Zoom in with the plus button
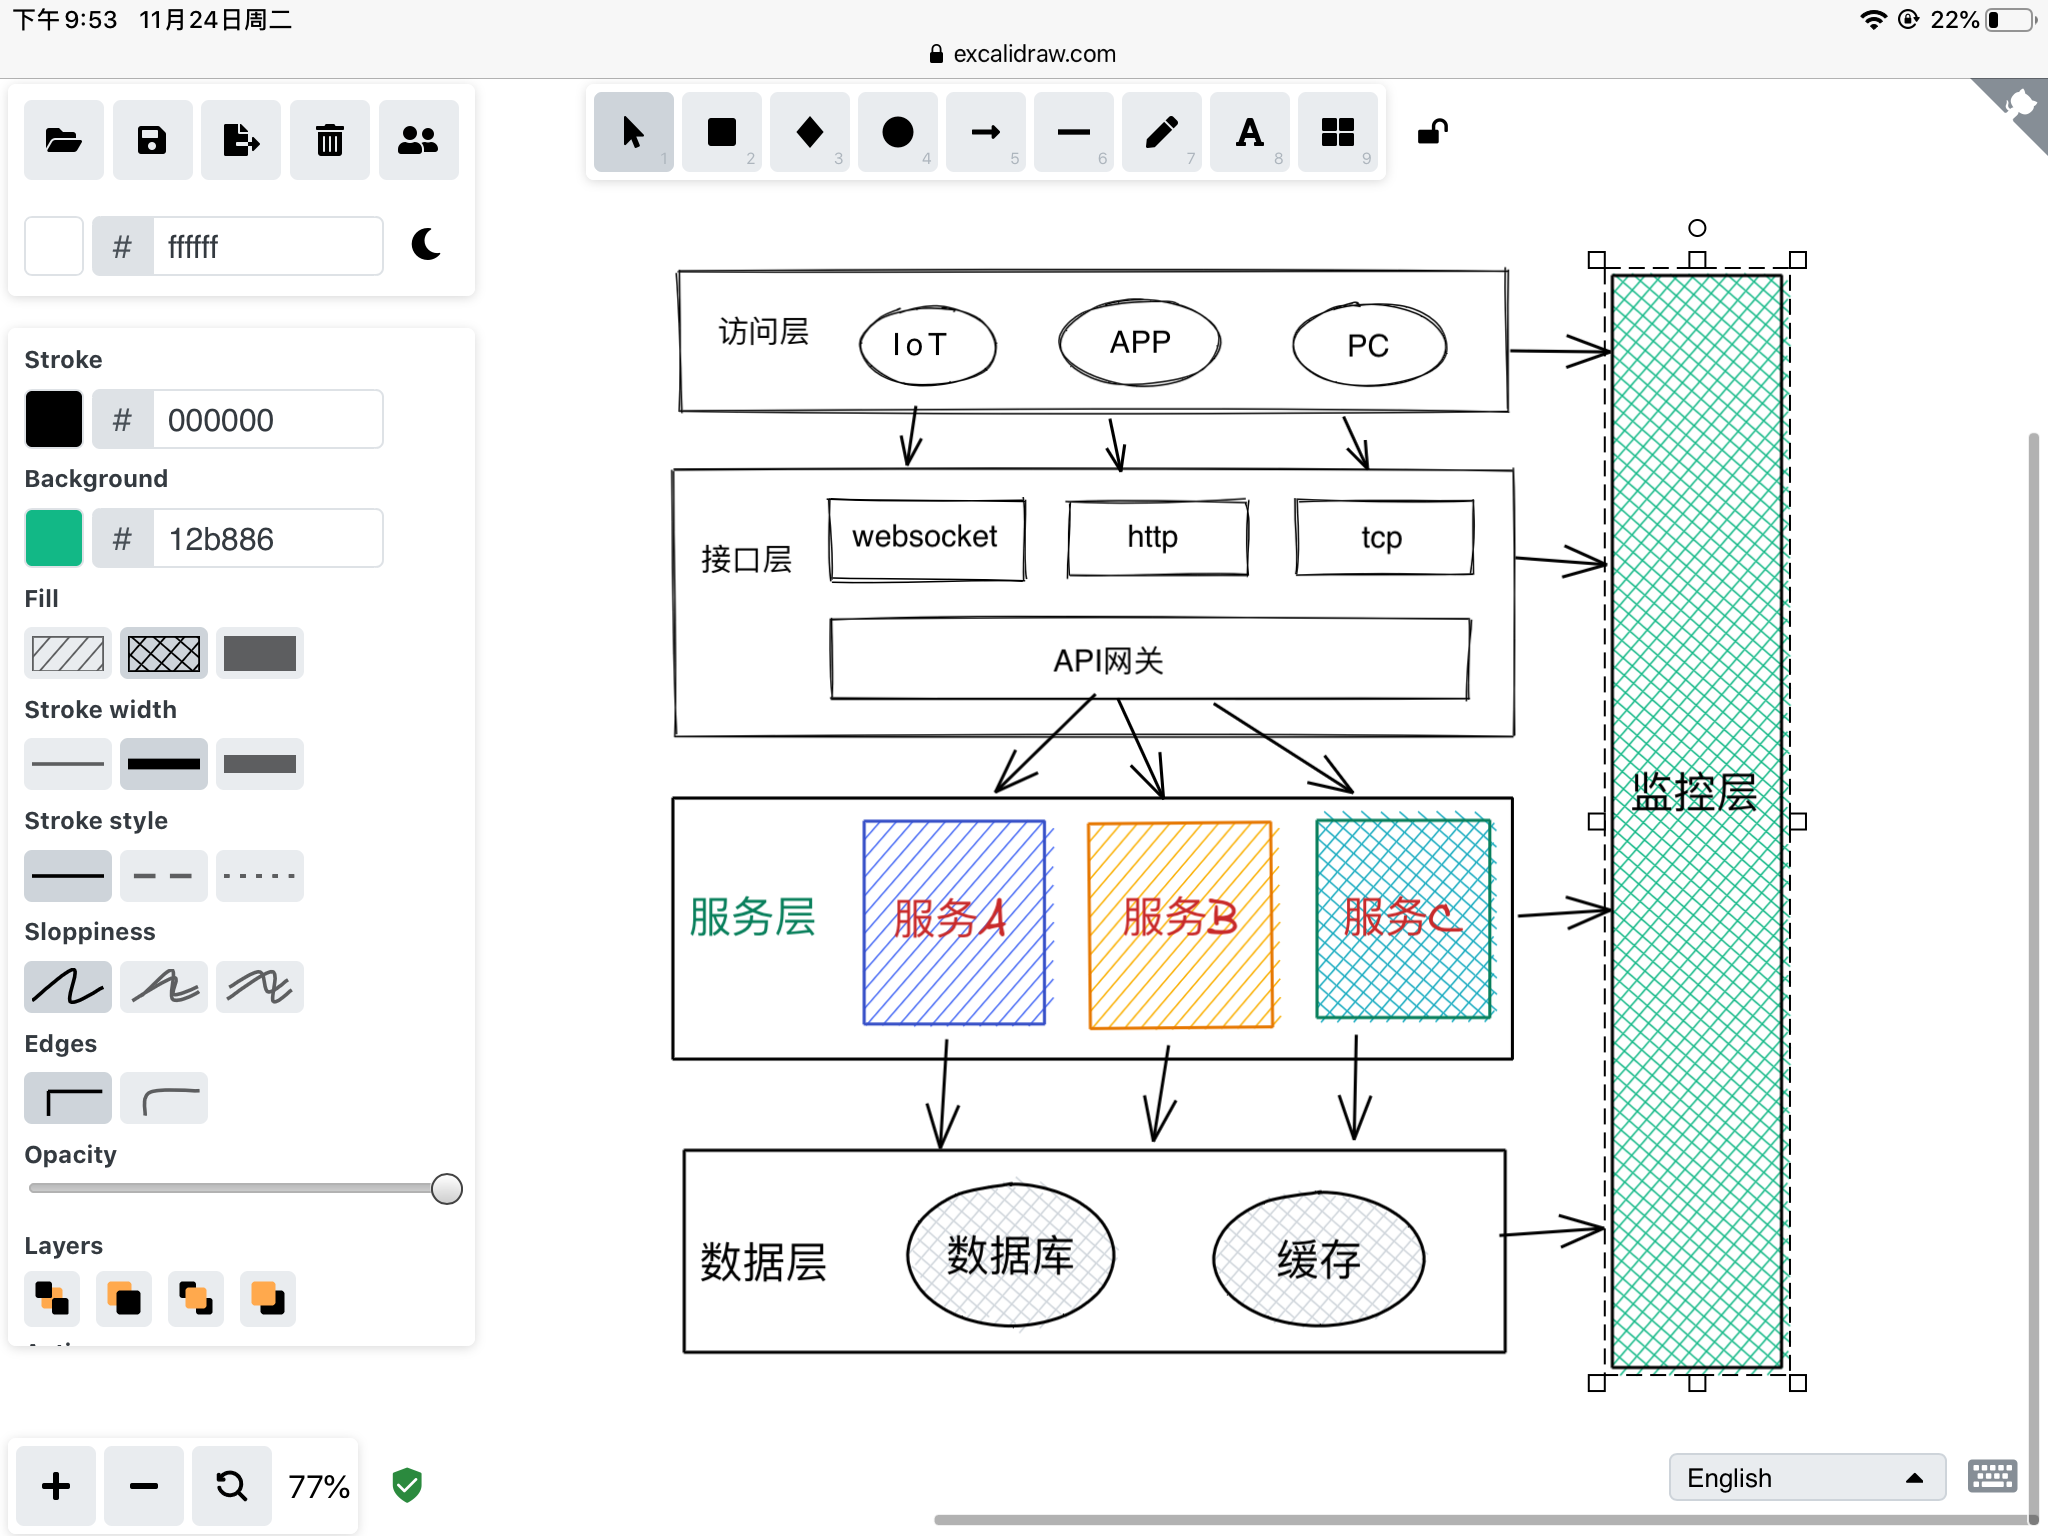The image size is (2048, 1536). (x=56, y=1486)
